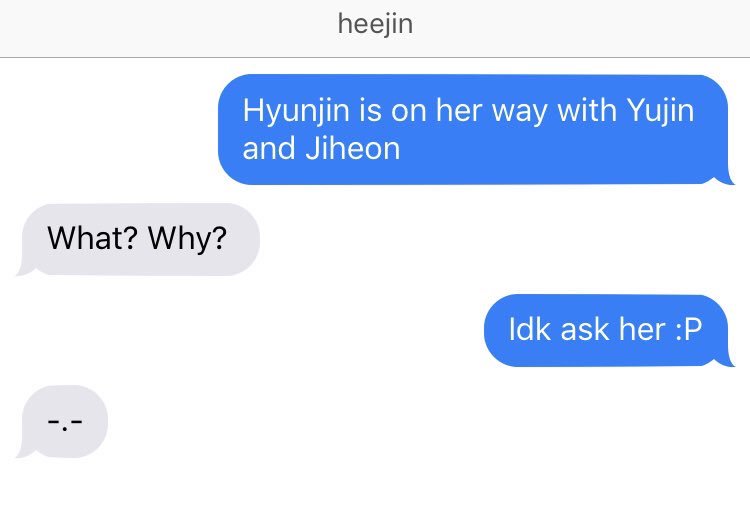Click the name "Yujin" in the blue bubble
This screenshot has width=750, height=507.
pyautogui.click(x=660, y=111)
